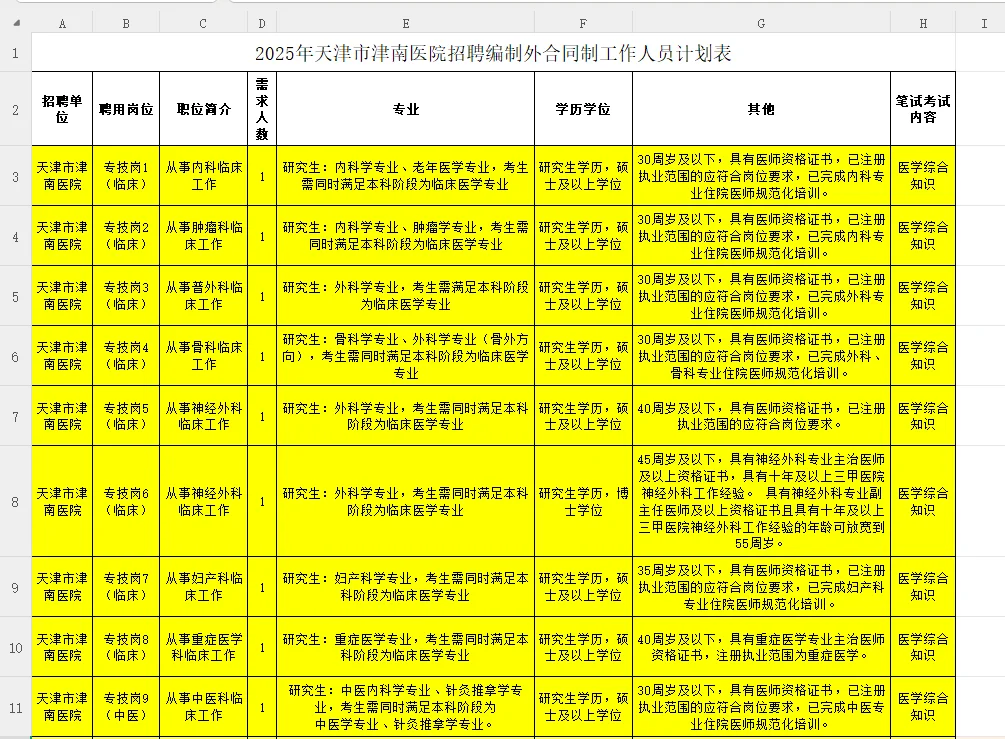The width and height of the screenshot is (1005, 739).
Task: Click the 研究生学历，博士学位 cell
Action: coord(583,502)
